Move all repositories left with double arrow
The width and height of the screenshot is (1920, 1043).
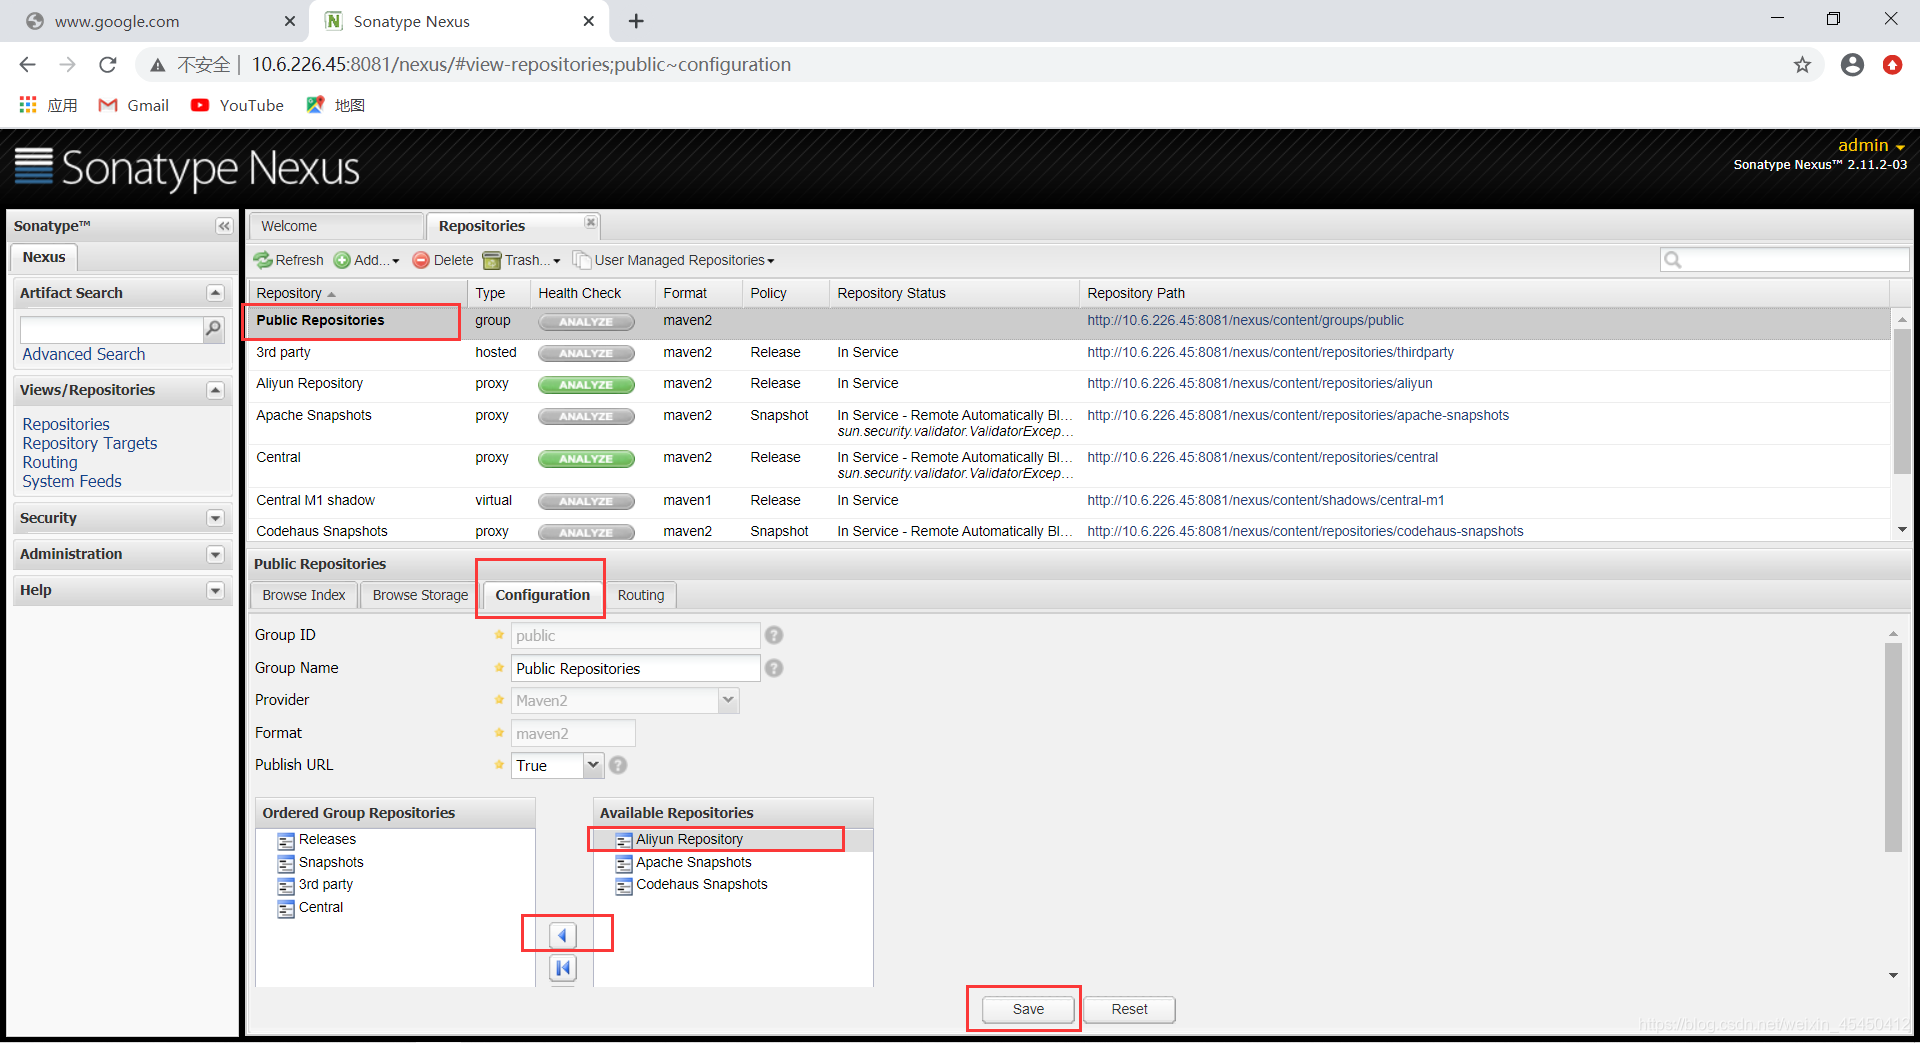563,967
